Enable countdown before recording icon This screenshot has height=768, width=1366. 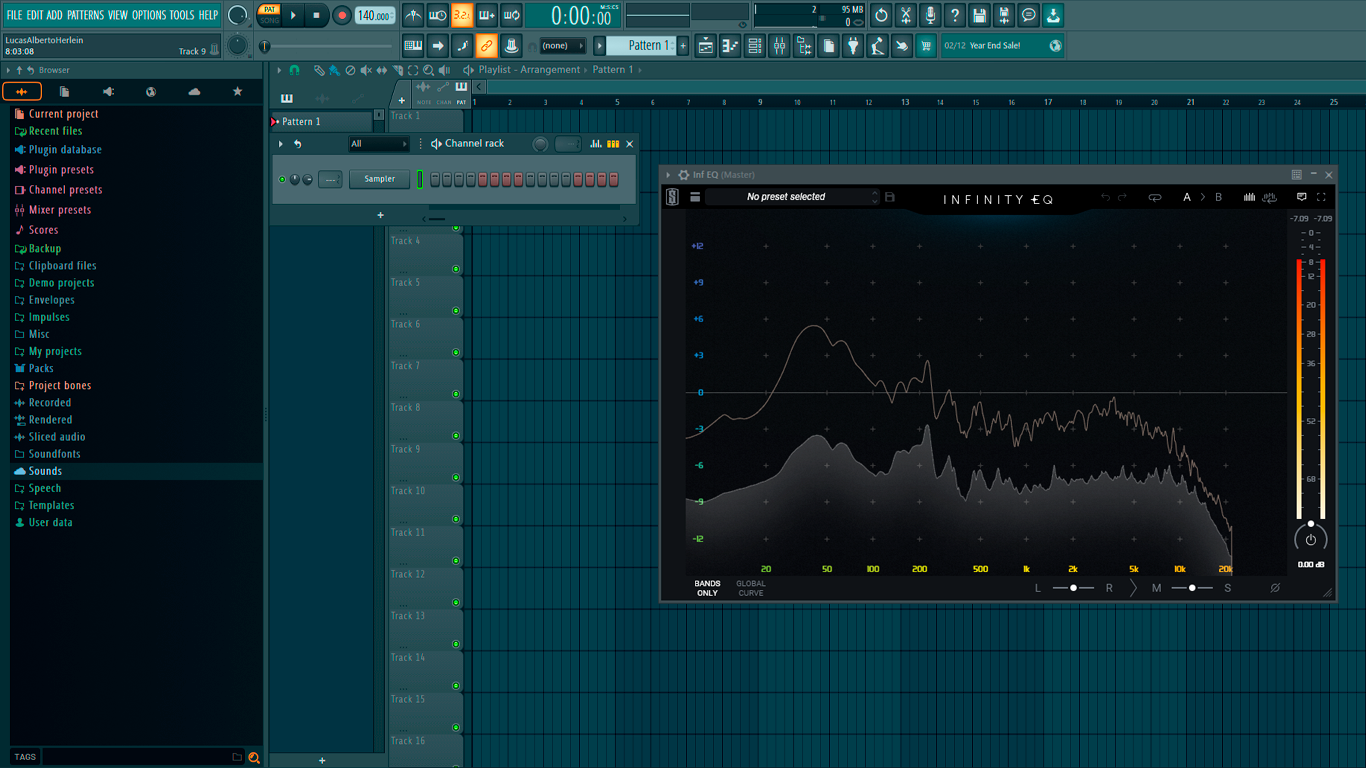pos(462,15)
